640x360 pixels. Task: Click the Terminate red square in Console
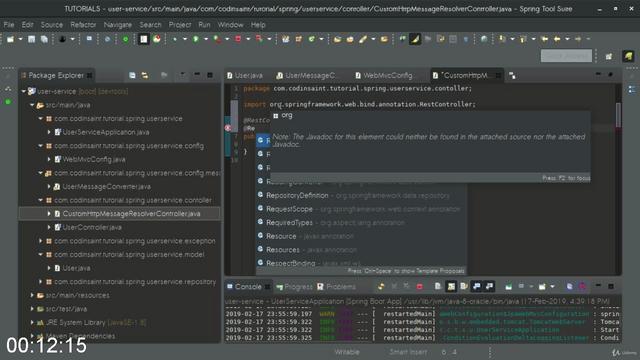tap(420, 287)
